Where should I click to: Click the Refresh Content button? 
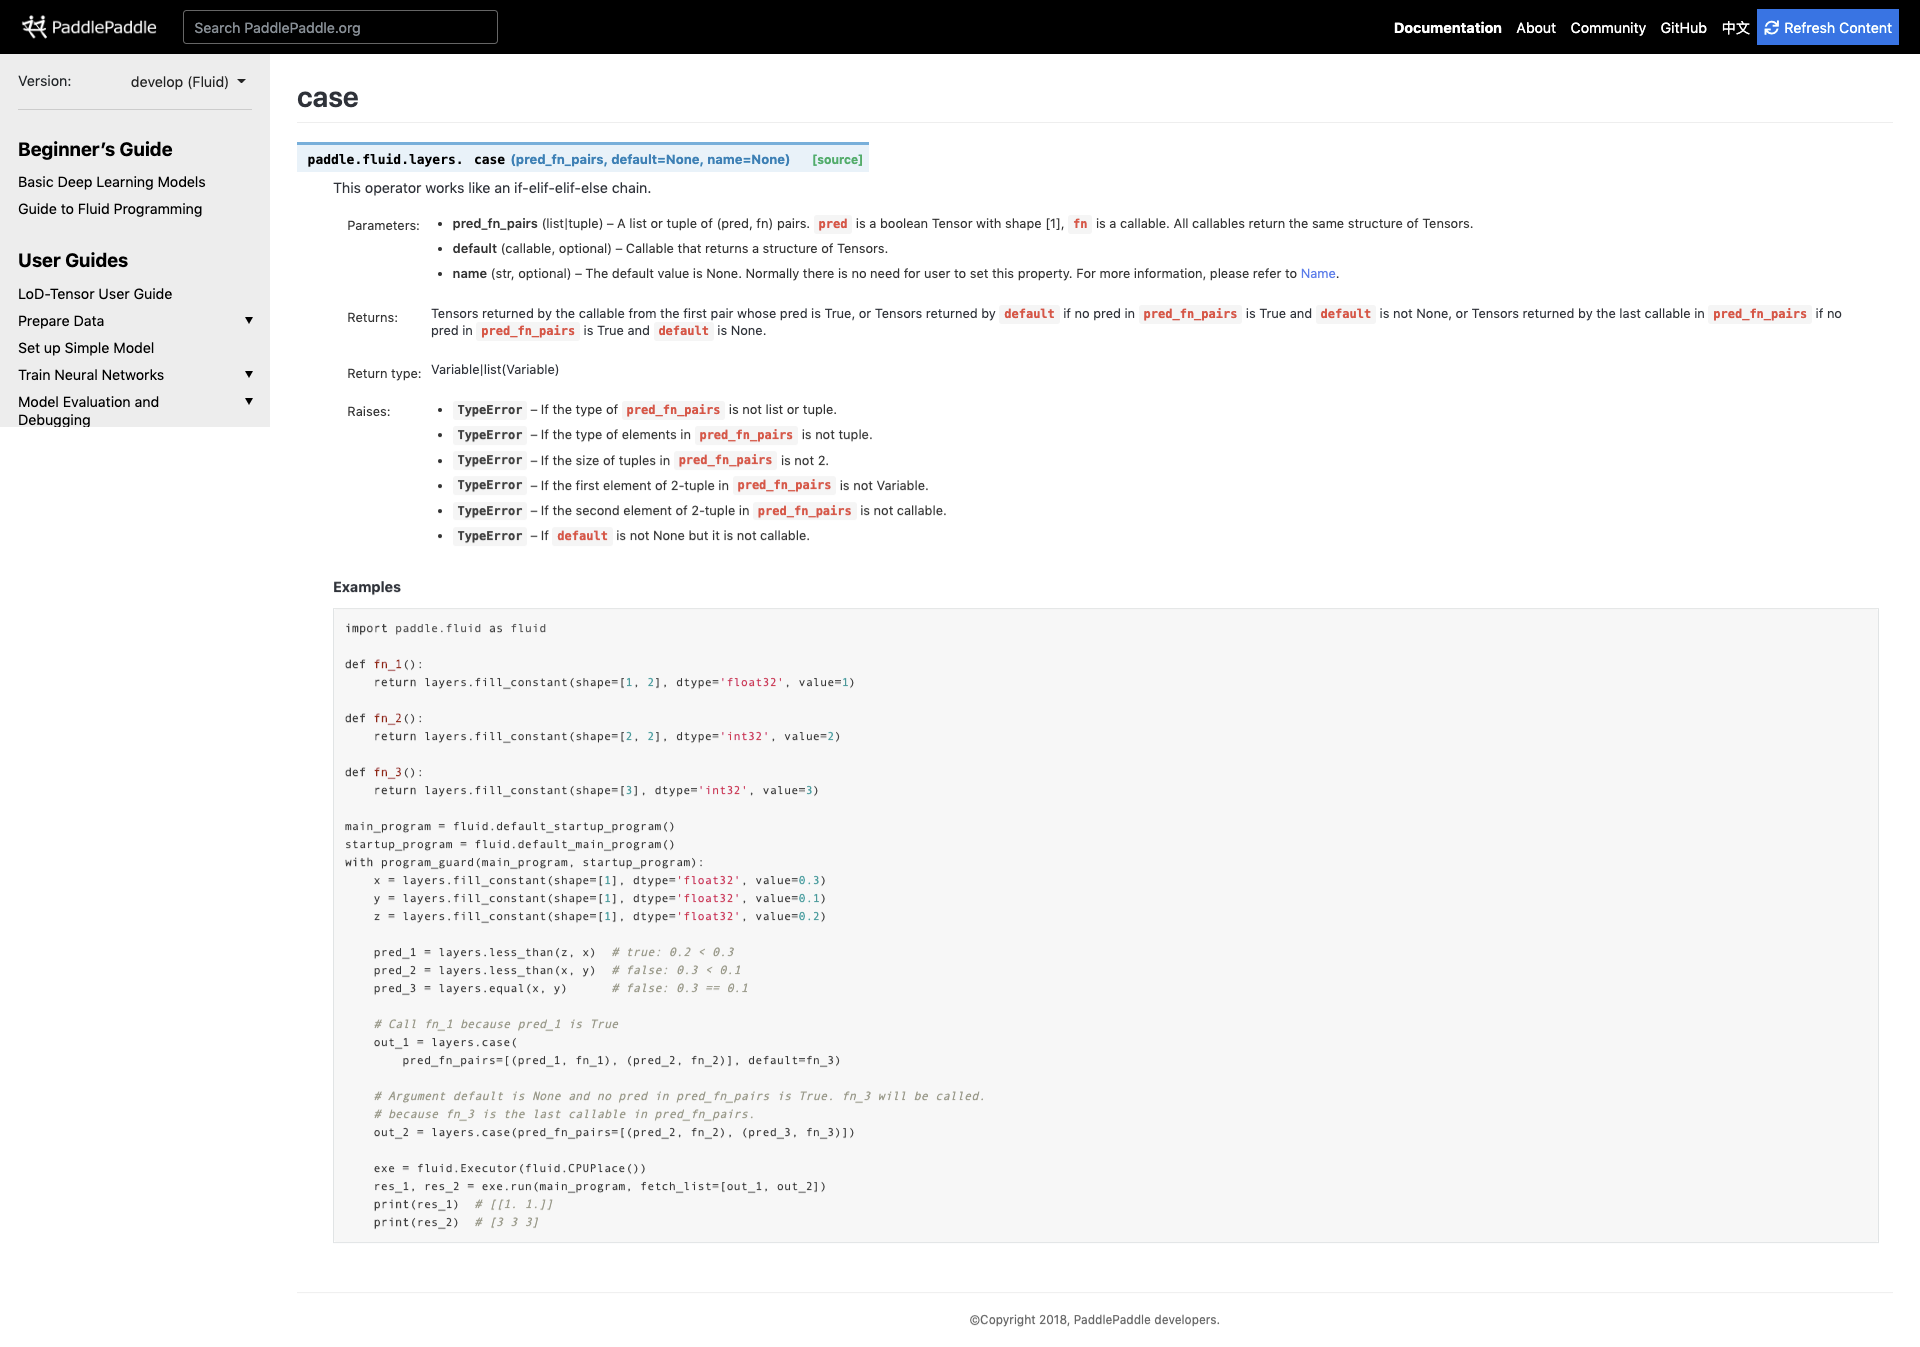point(1827,28)
